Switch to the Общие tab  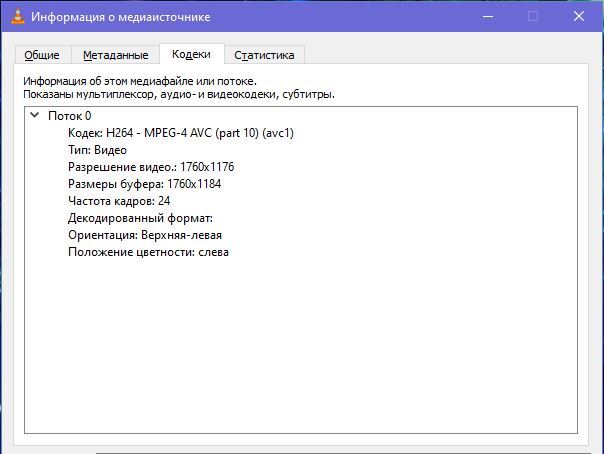42,55
